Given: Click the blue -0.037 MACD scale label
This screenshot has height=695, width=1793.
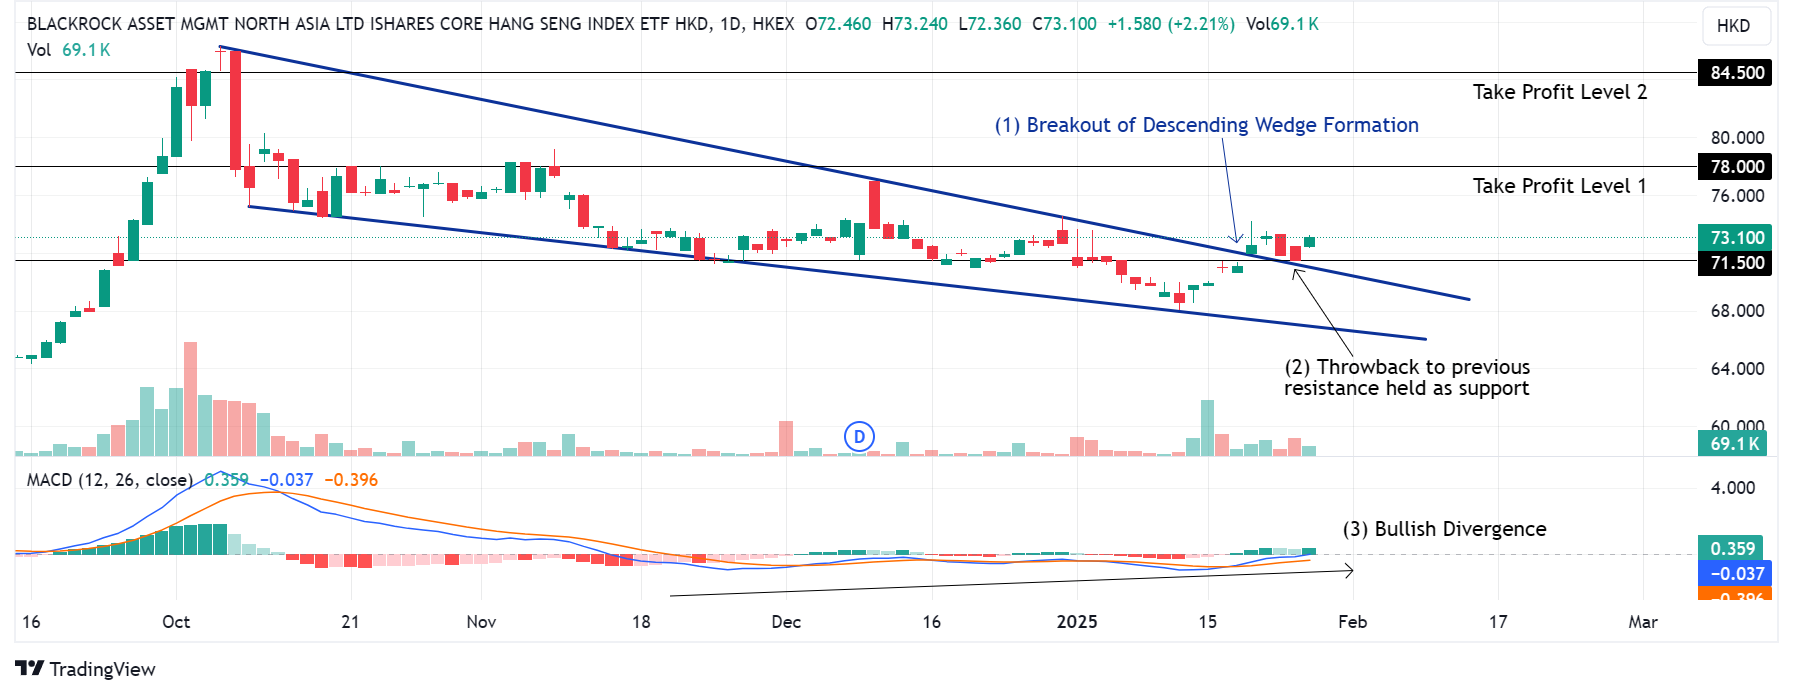Looking at the screenshot, I should (x=1736, y=573).
